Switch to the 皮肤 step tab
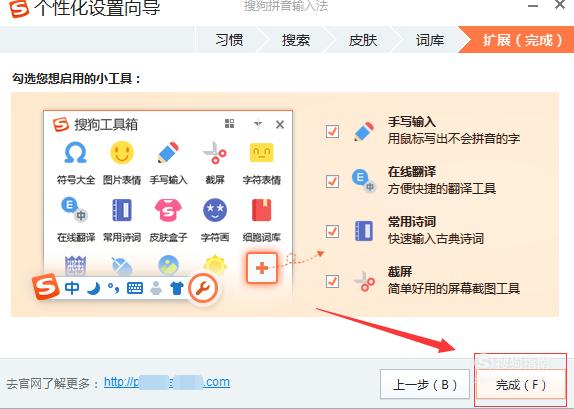The width and height of the screenshot is (574, 409). 363,40
